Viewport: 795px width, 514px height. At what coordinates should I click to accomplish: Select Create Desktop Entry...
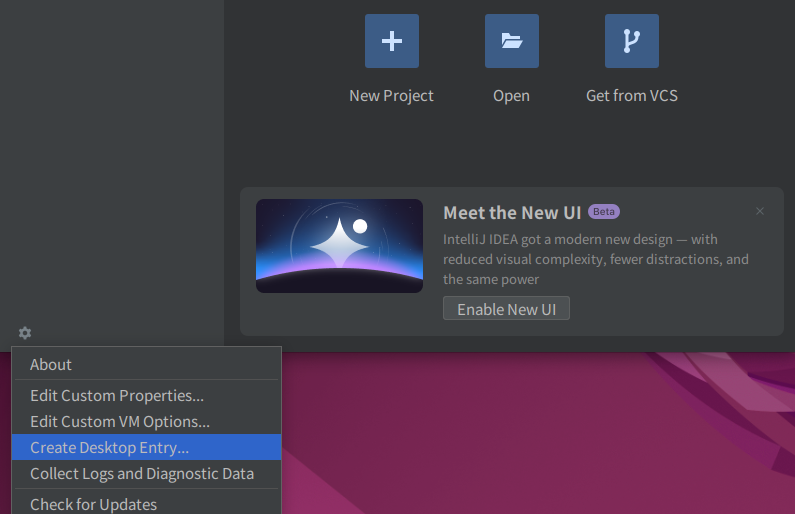click(x=147, y=447)
